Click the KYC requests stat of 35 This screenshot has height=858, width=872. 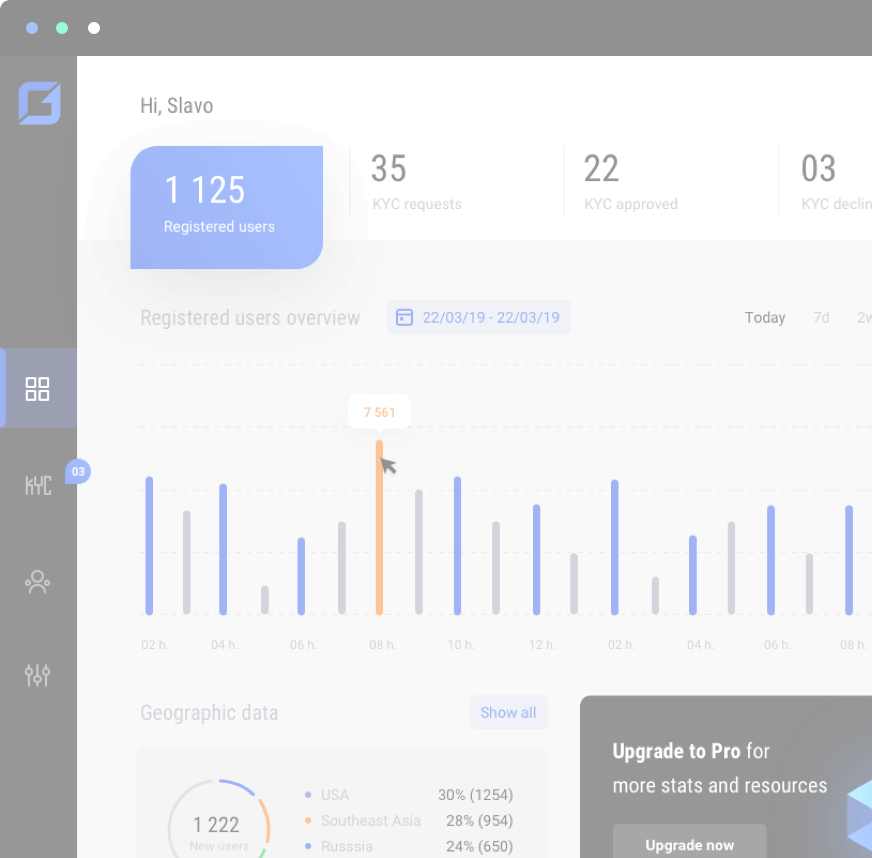point(416,182)
